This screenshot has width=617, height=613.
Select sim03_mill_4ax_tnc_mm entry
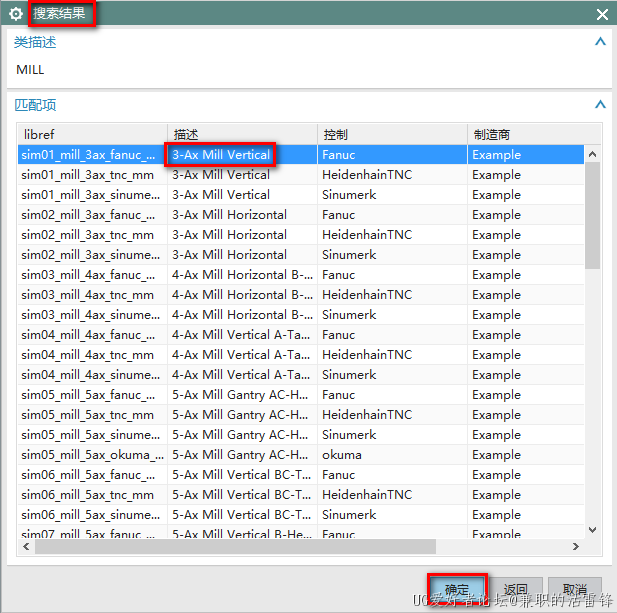pos(88,295)
